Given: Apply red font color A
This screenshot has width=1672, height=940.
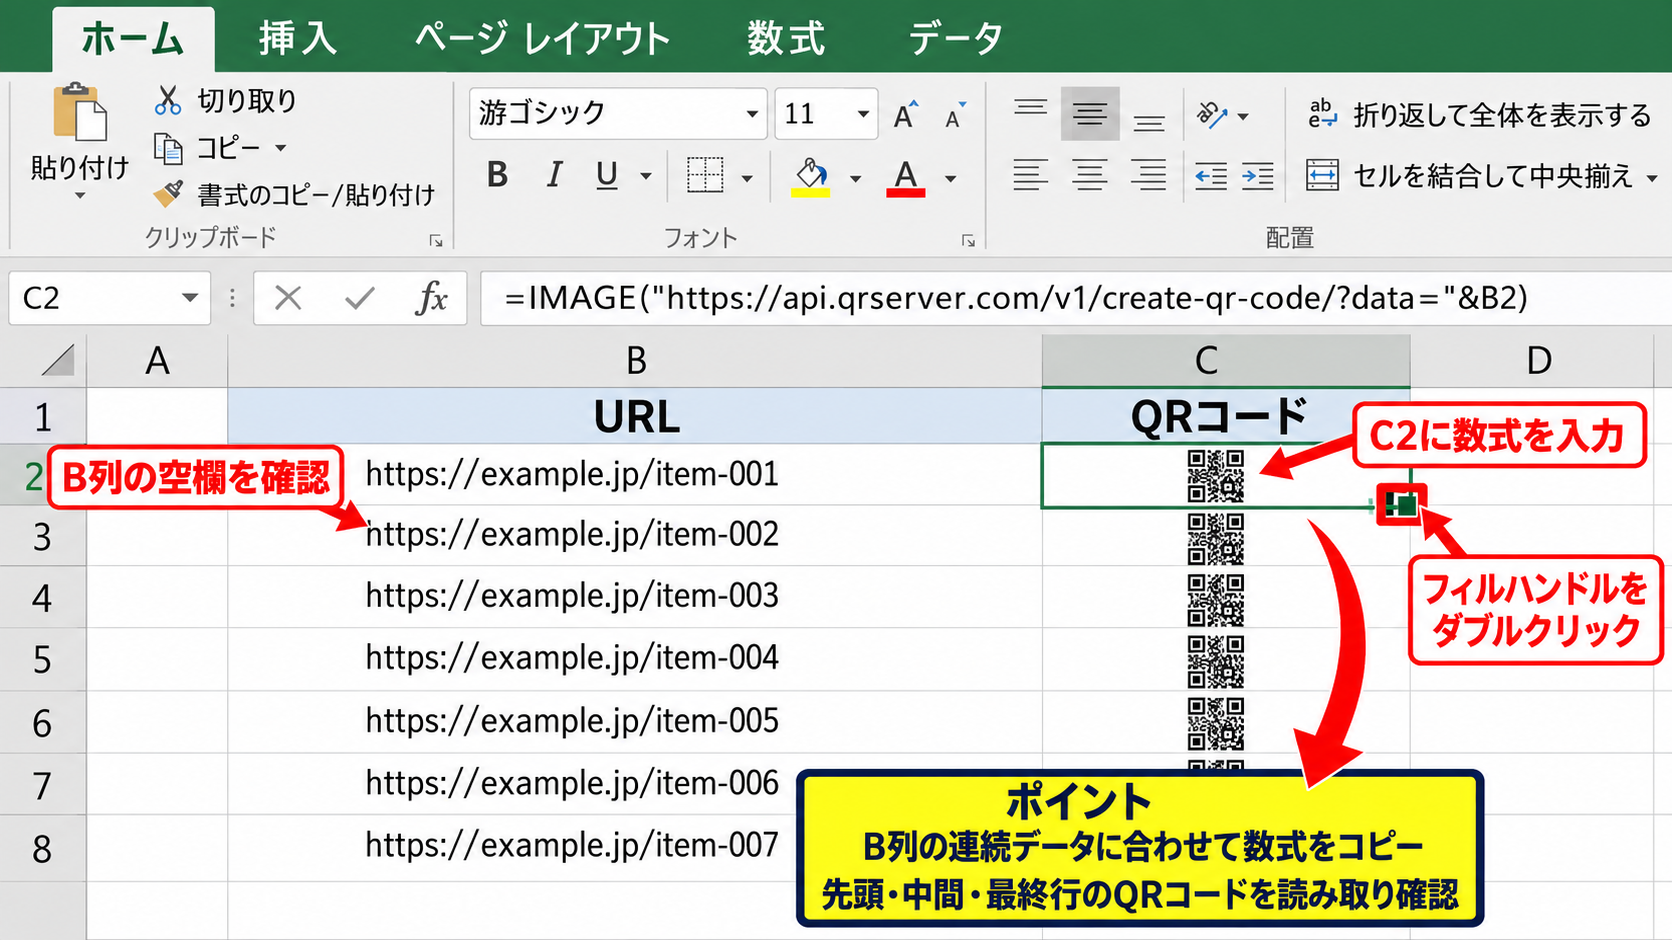Looking at the screenshot, I should click(905, 178).
